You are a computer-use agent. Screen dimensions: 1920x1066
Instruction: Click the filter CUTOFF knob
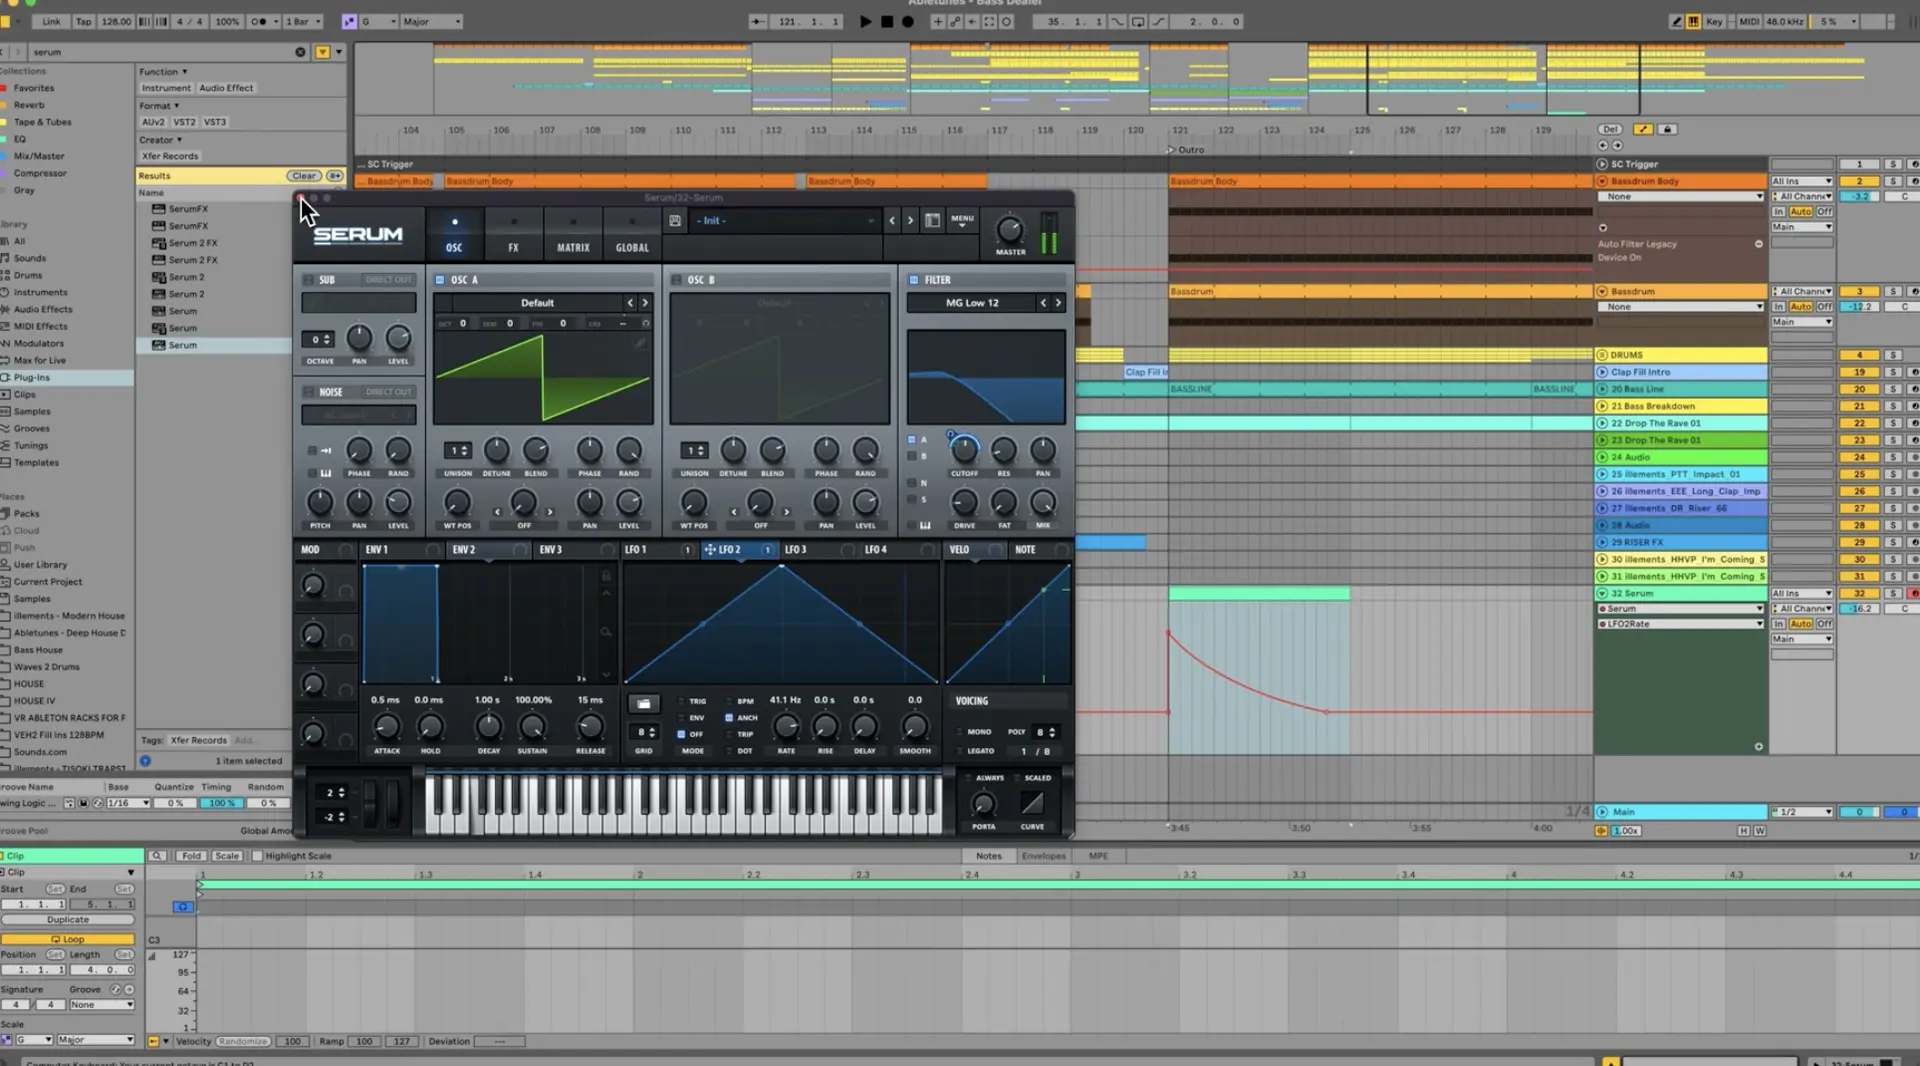[x=964, y=450]
